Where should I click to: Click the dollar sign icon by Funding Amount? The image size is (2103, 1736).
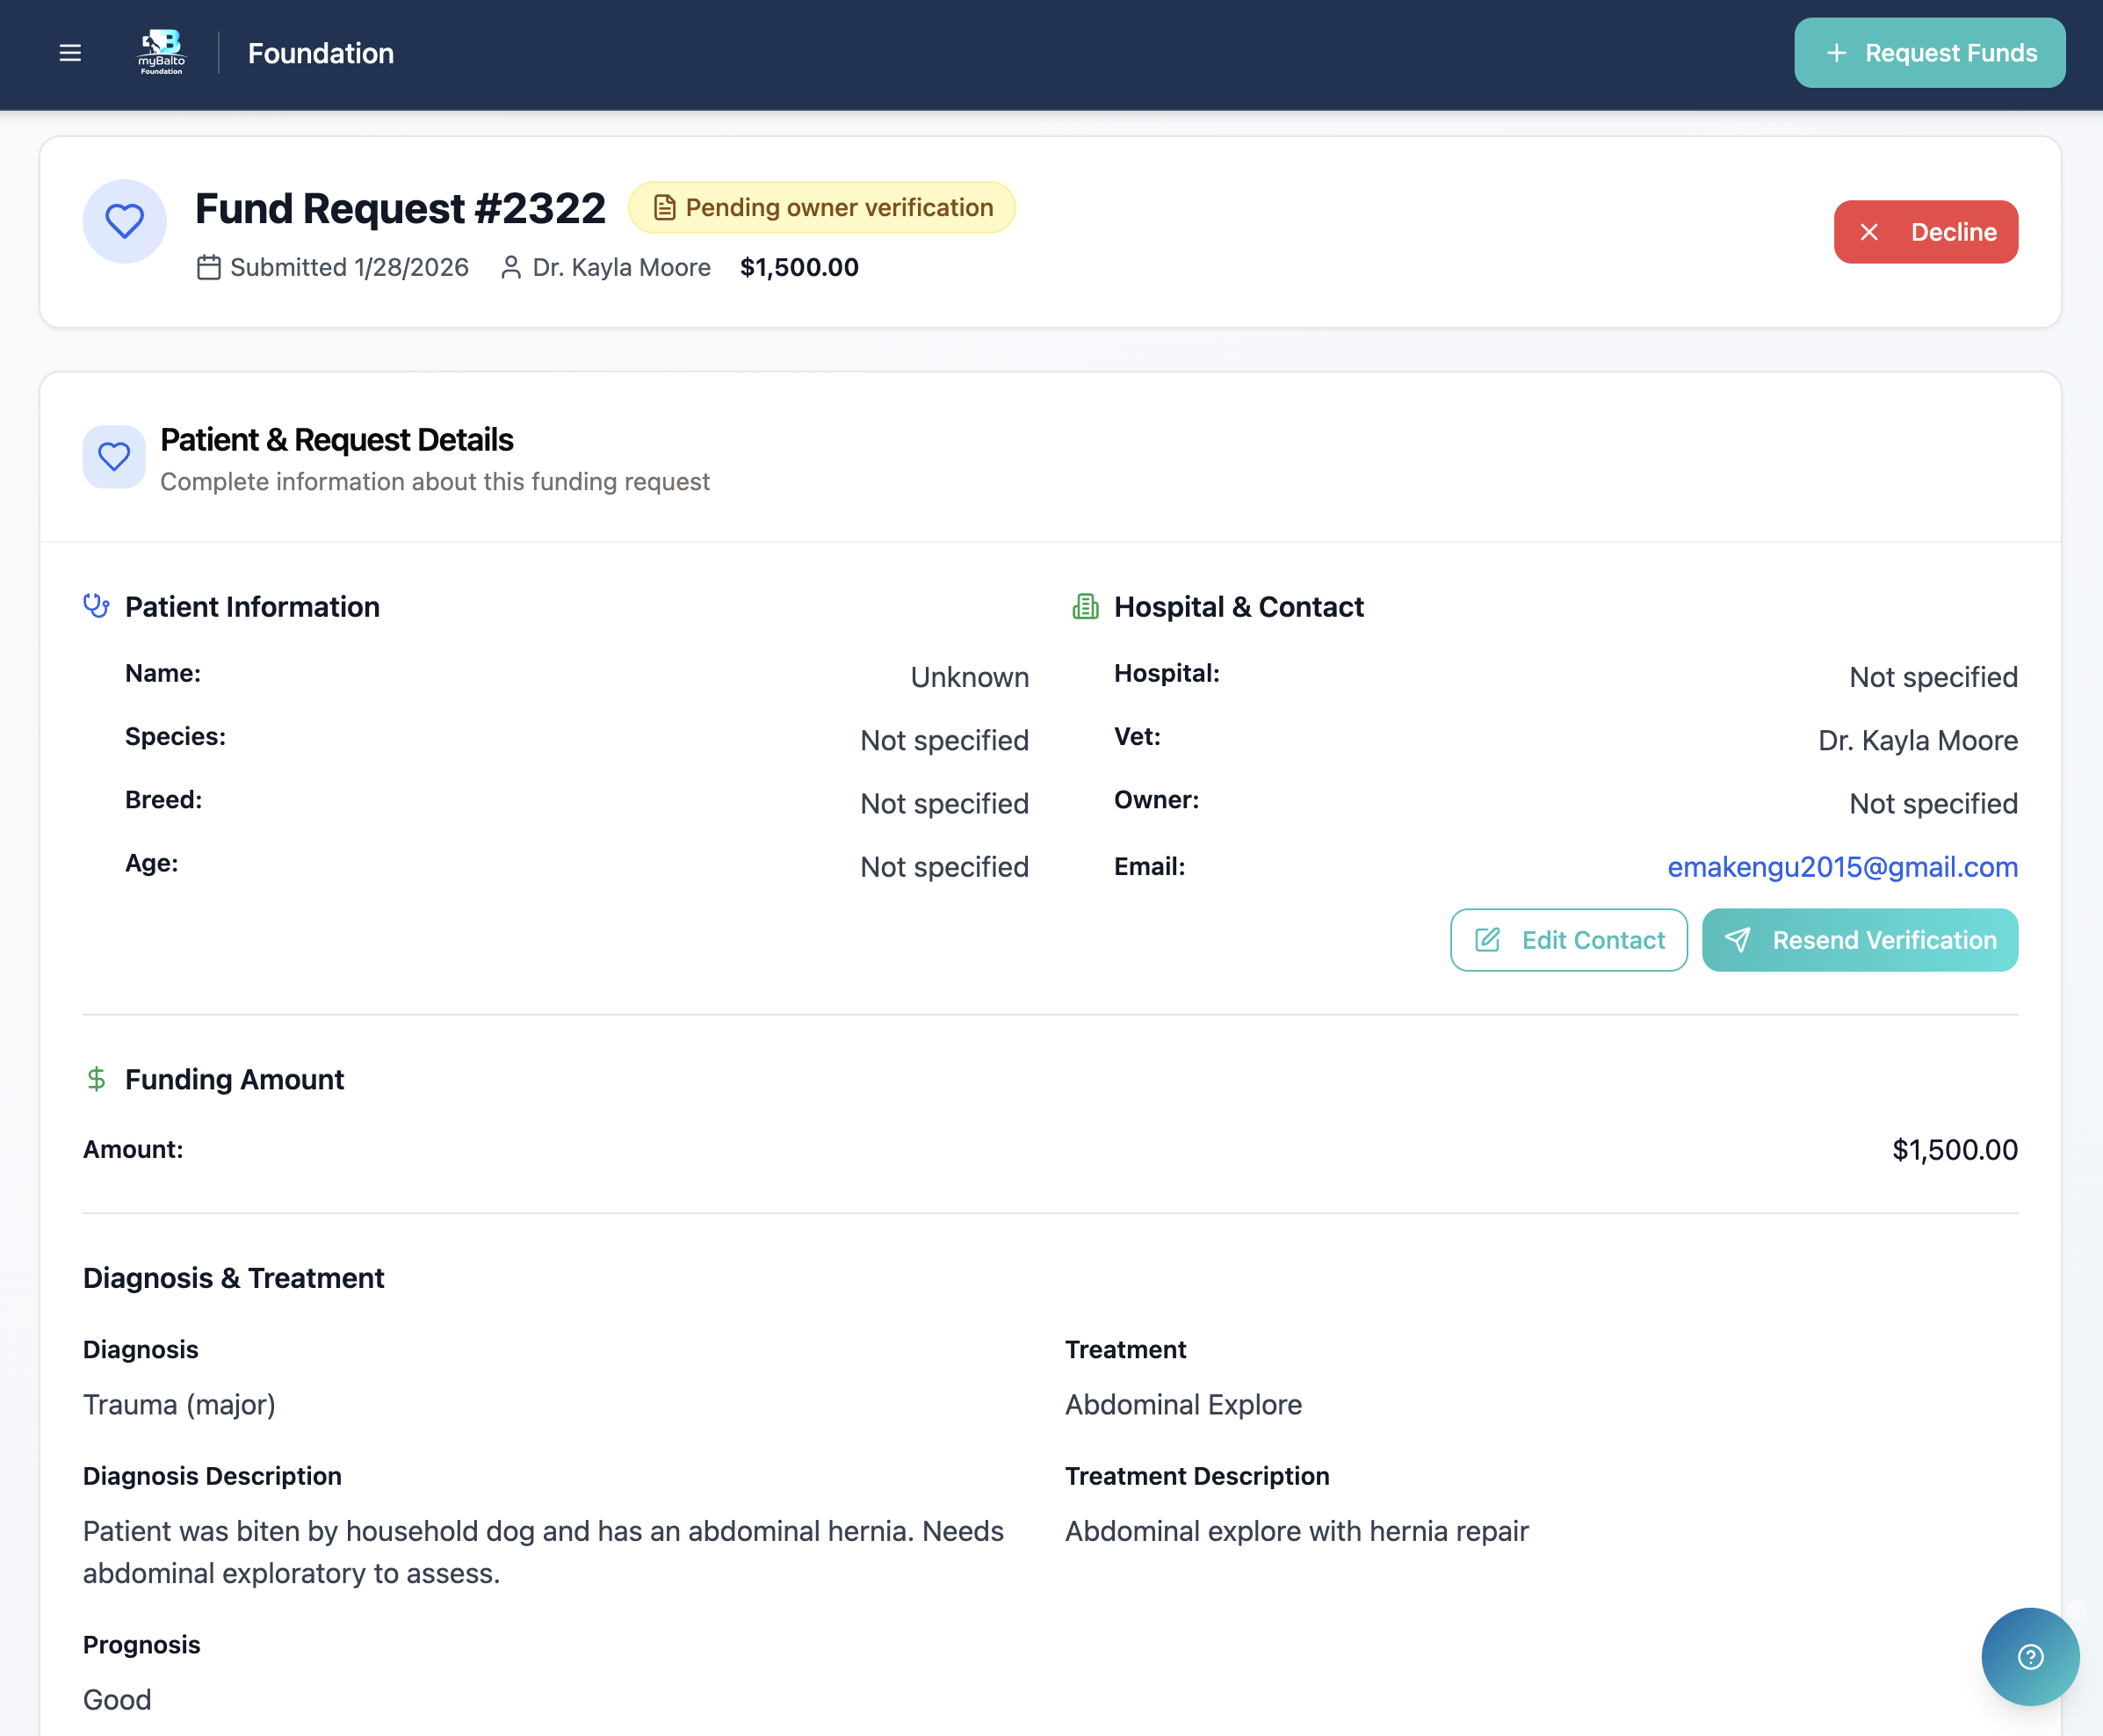coord(96,1079)
